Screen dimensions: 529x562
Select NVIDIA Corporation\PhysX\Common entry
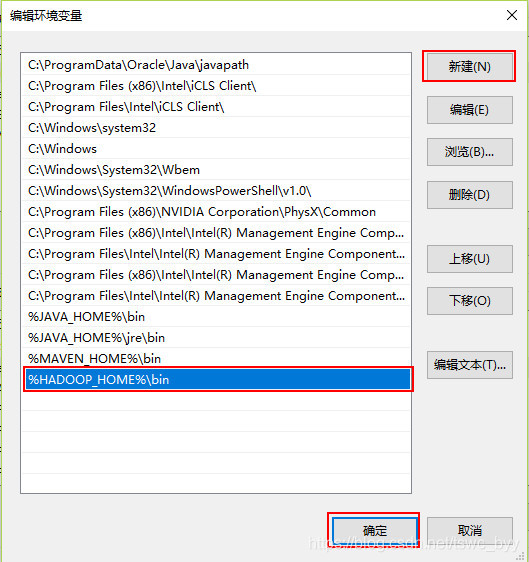(216, 211)
